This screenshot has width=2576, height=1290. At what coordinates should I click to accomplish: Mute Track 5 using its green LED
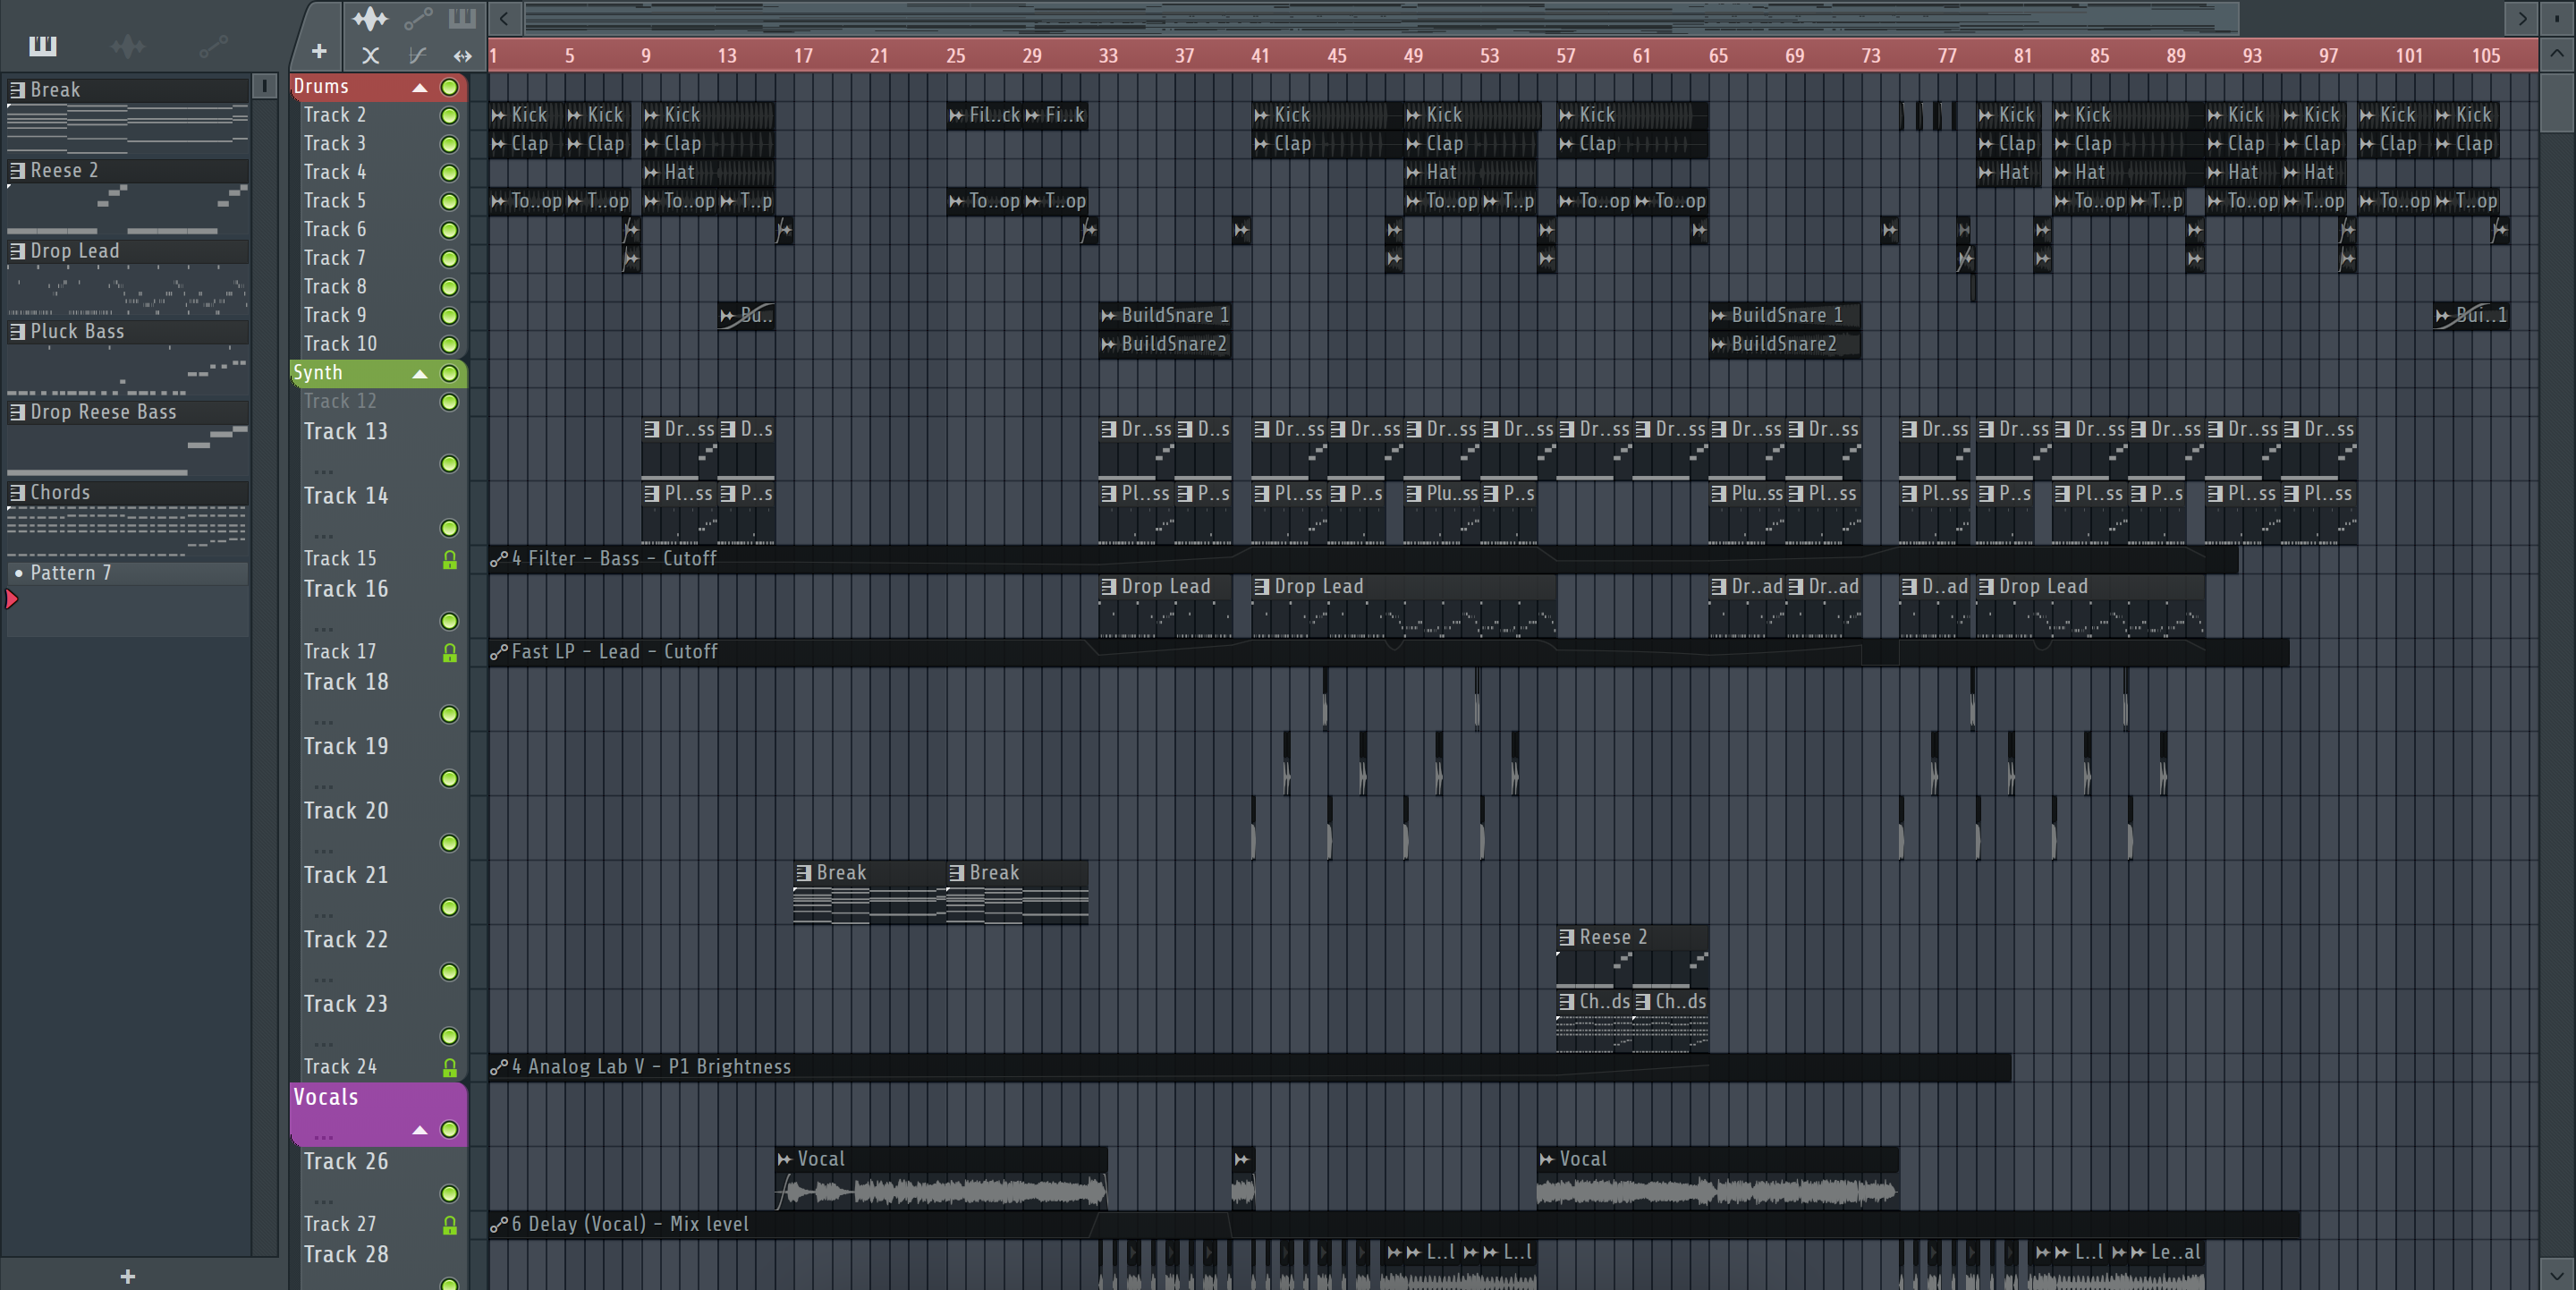(x=450, y=202)
